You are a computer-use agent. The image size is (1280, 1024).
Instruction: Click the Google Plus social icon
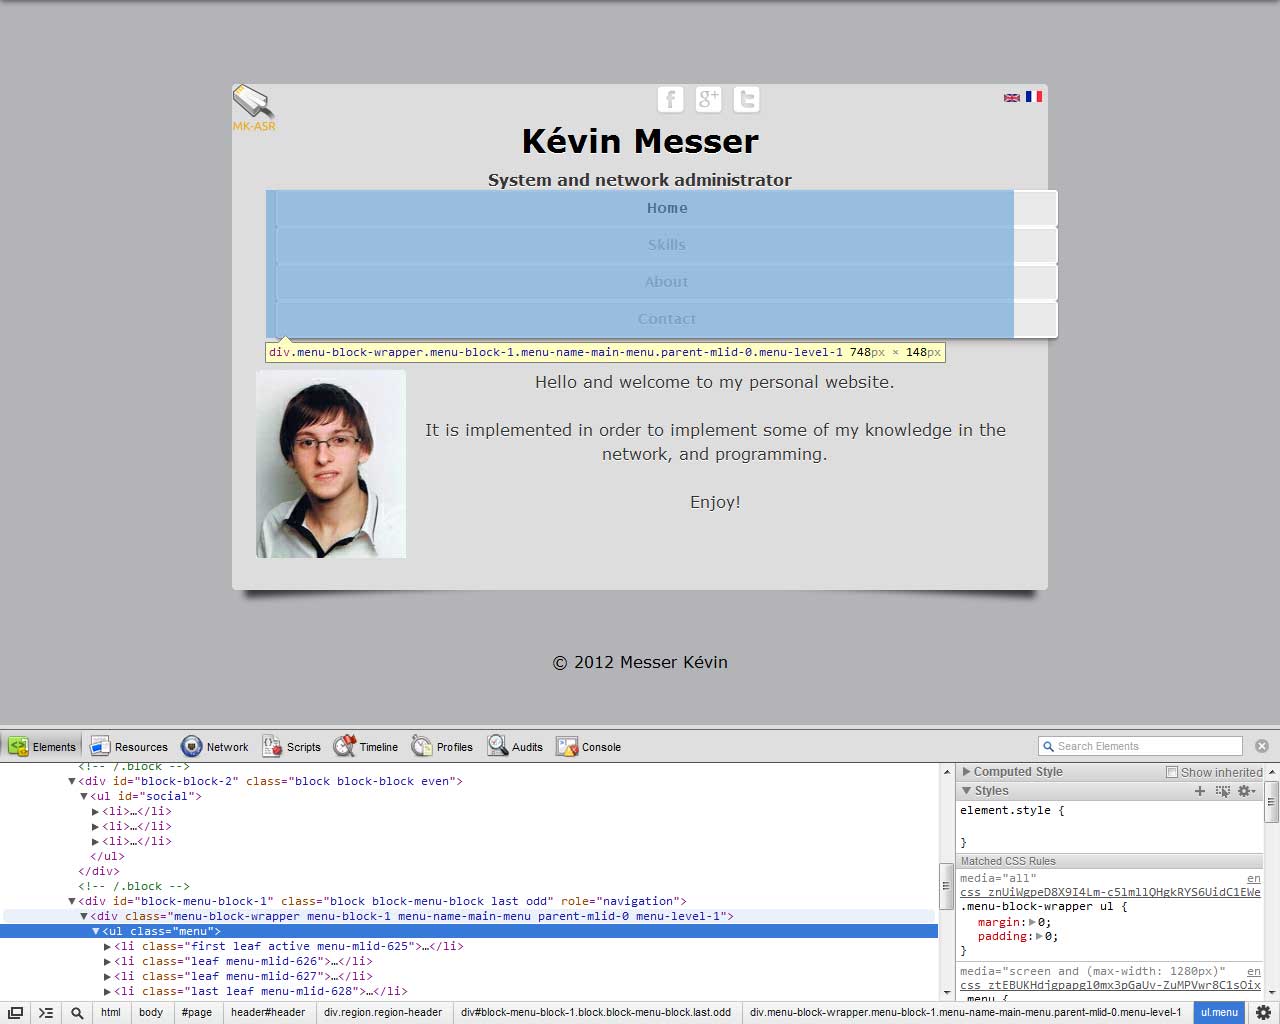coord(708,99)
